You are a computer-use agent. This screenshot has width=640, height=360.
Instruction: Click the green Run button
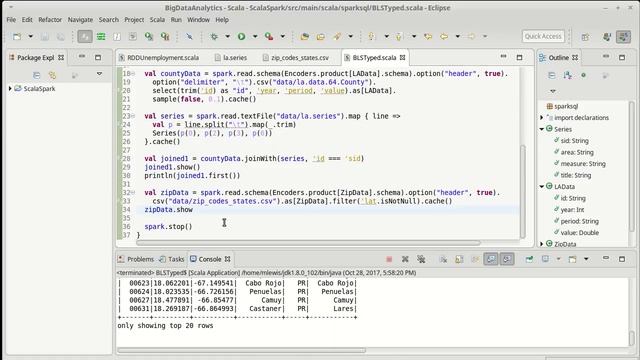click(x=241, y=37)
